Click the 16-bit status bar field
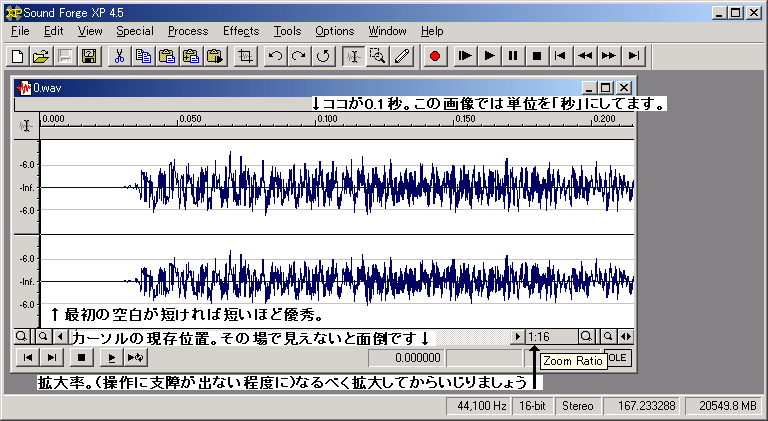 point(532,406)
